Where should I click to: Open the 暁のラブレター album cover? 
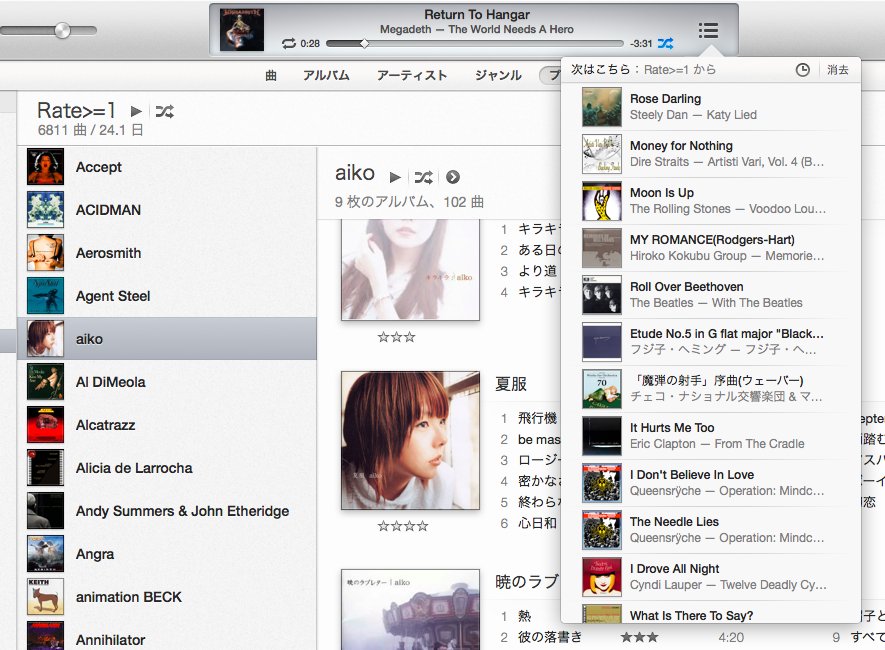tap(410, 609)
